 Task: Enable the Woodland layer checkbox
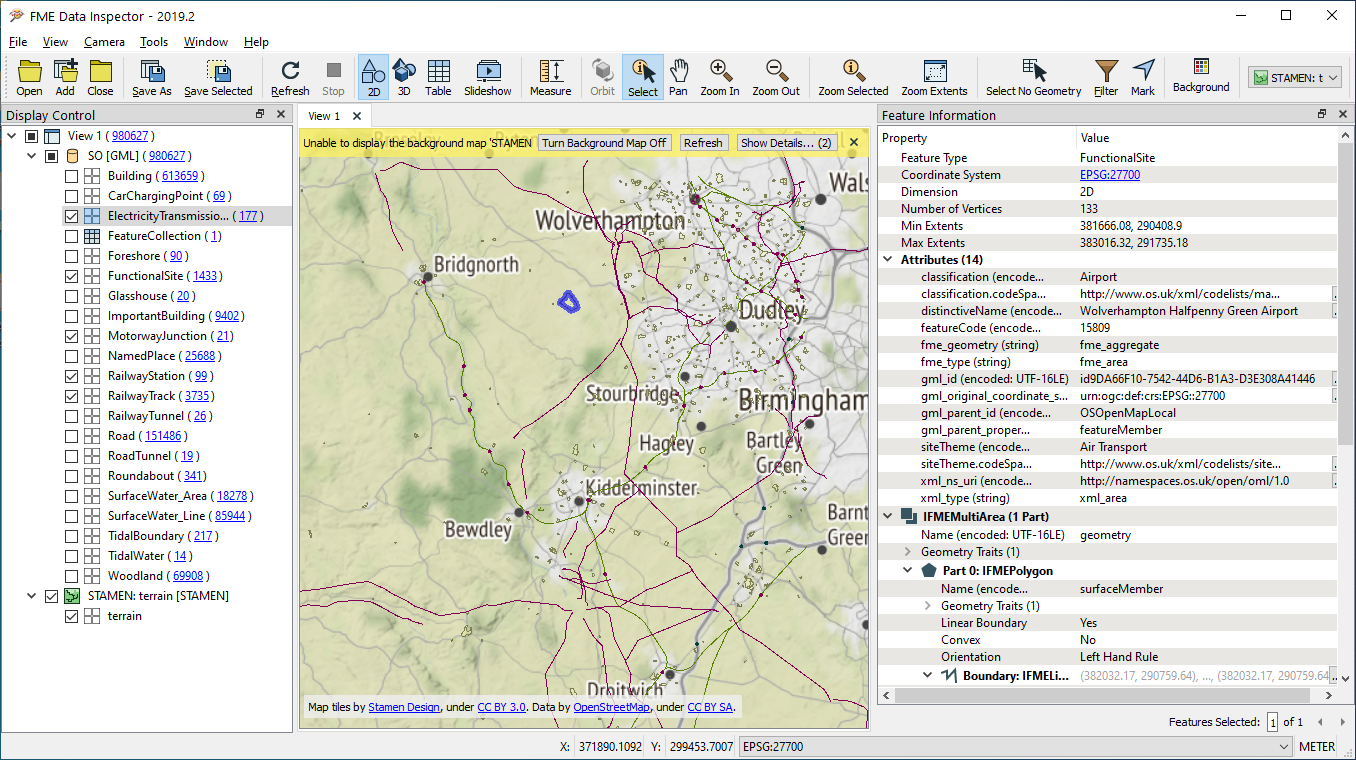pos(71,576)
